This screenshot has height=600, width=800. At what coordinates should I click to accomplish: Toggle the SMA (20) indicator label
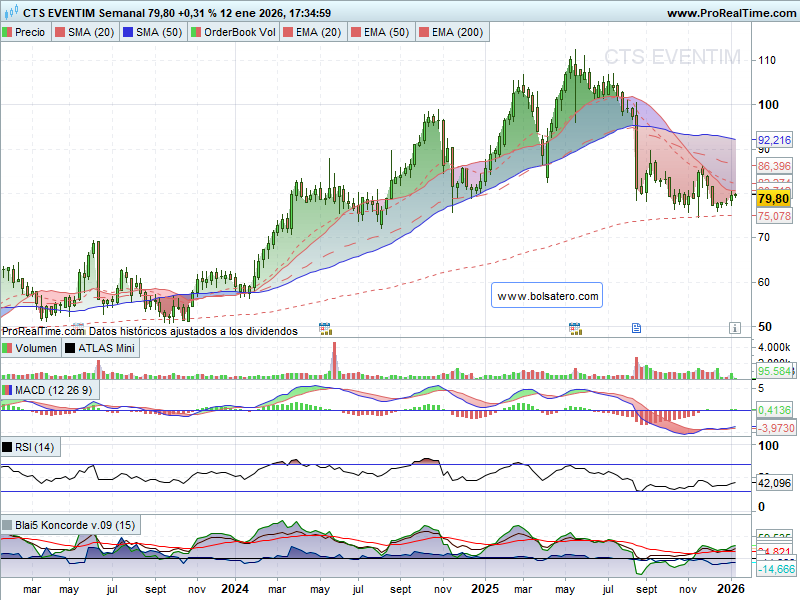point(90,32)
